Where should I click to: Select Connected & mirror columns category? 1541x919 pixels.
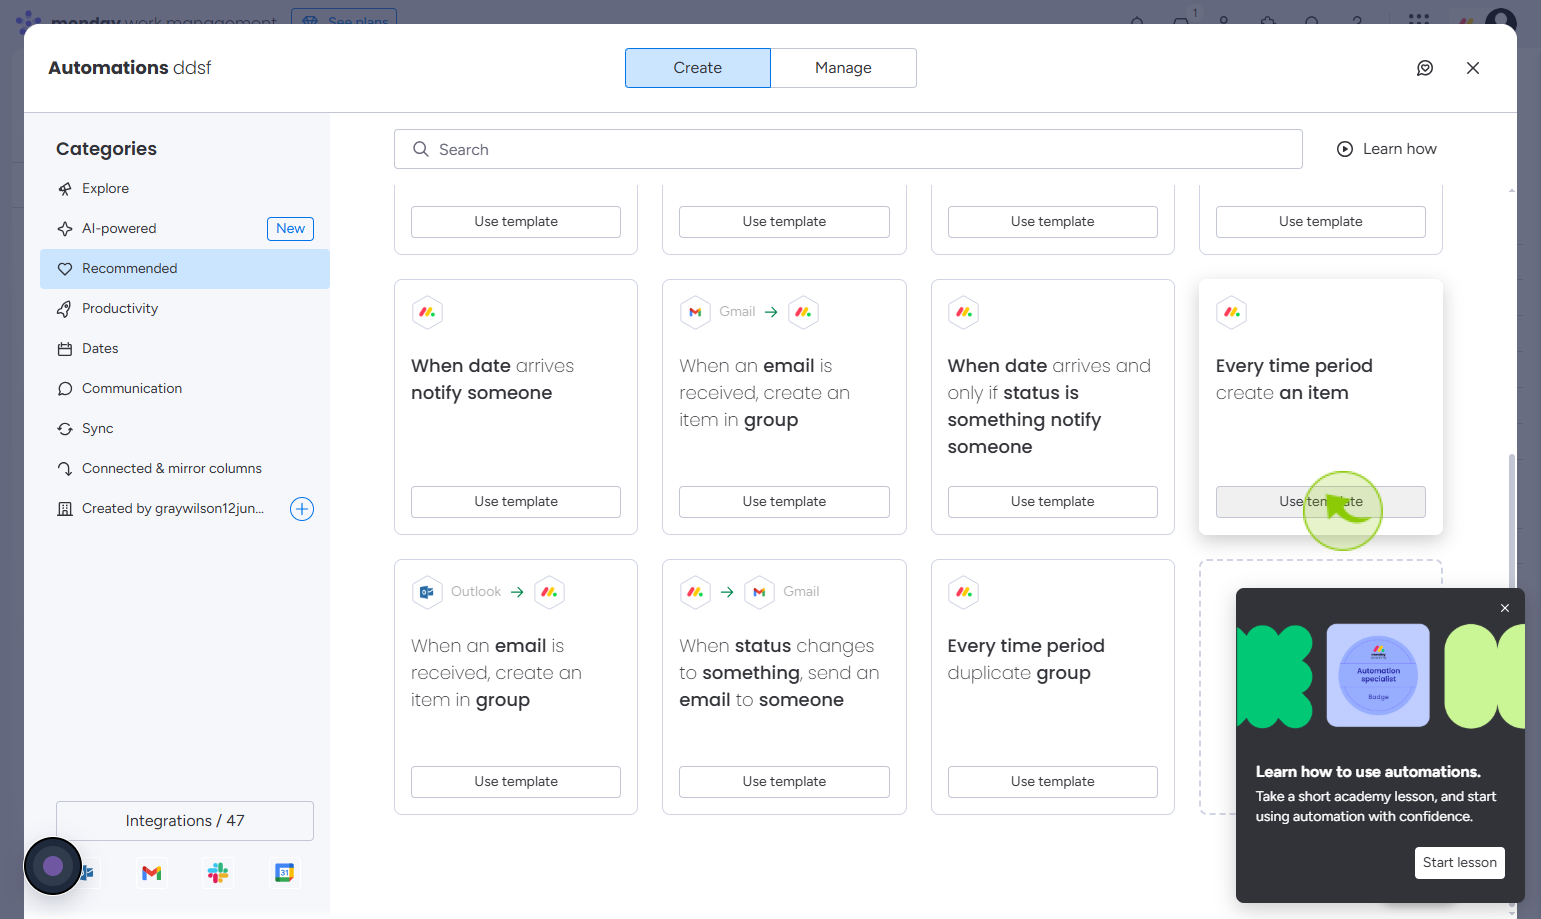point(185,469)
